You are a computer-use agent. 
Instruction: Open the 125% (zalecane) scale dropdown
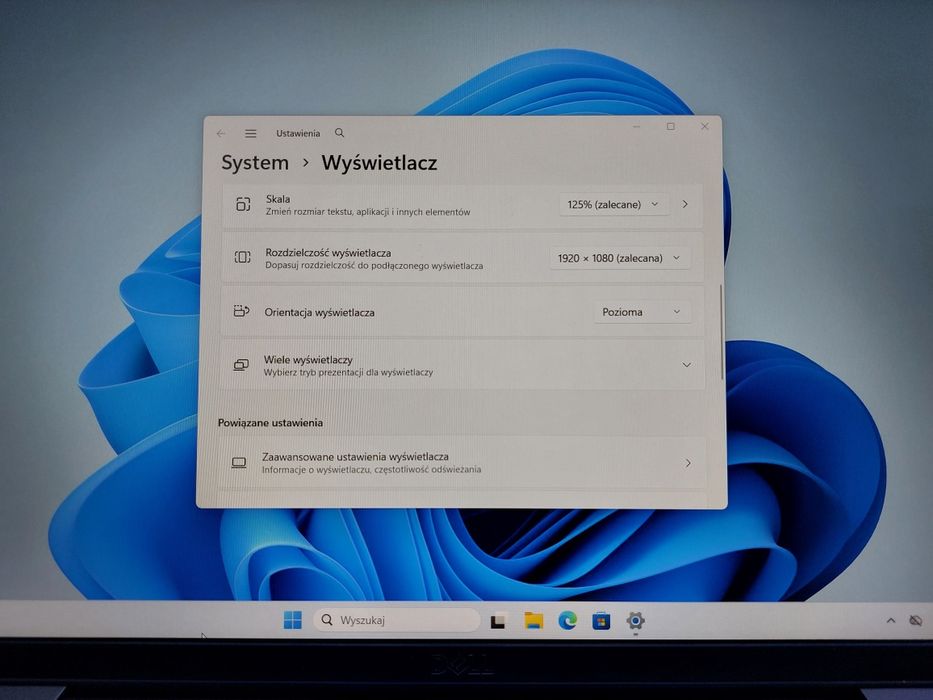pos(613,204)
